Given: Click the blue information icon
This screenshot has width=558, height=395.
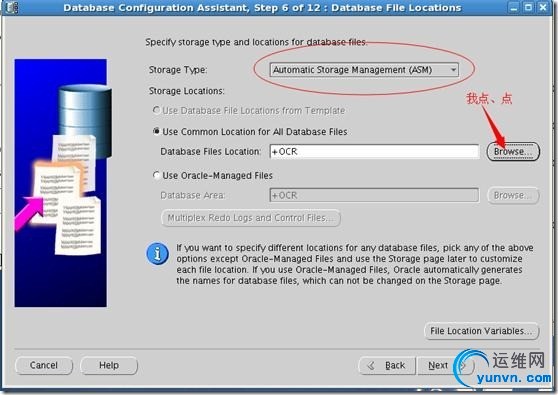Looking at the screenshot, I should pyautogui.click(x=158, y=254).
